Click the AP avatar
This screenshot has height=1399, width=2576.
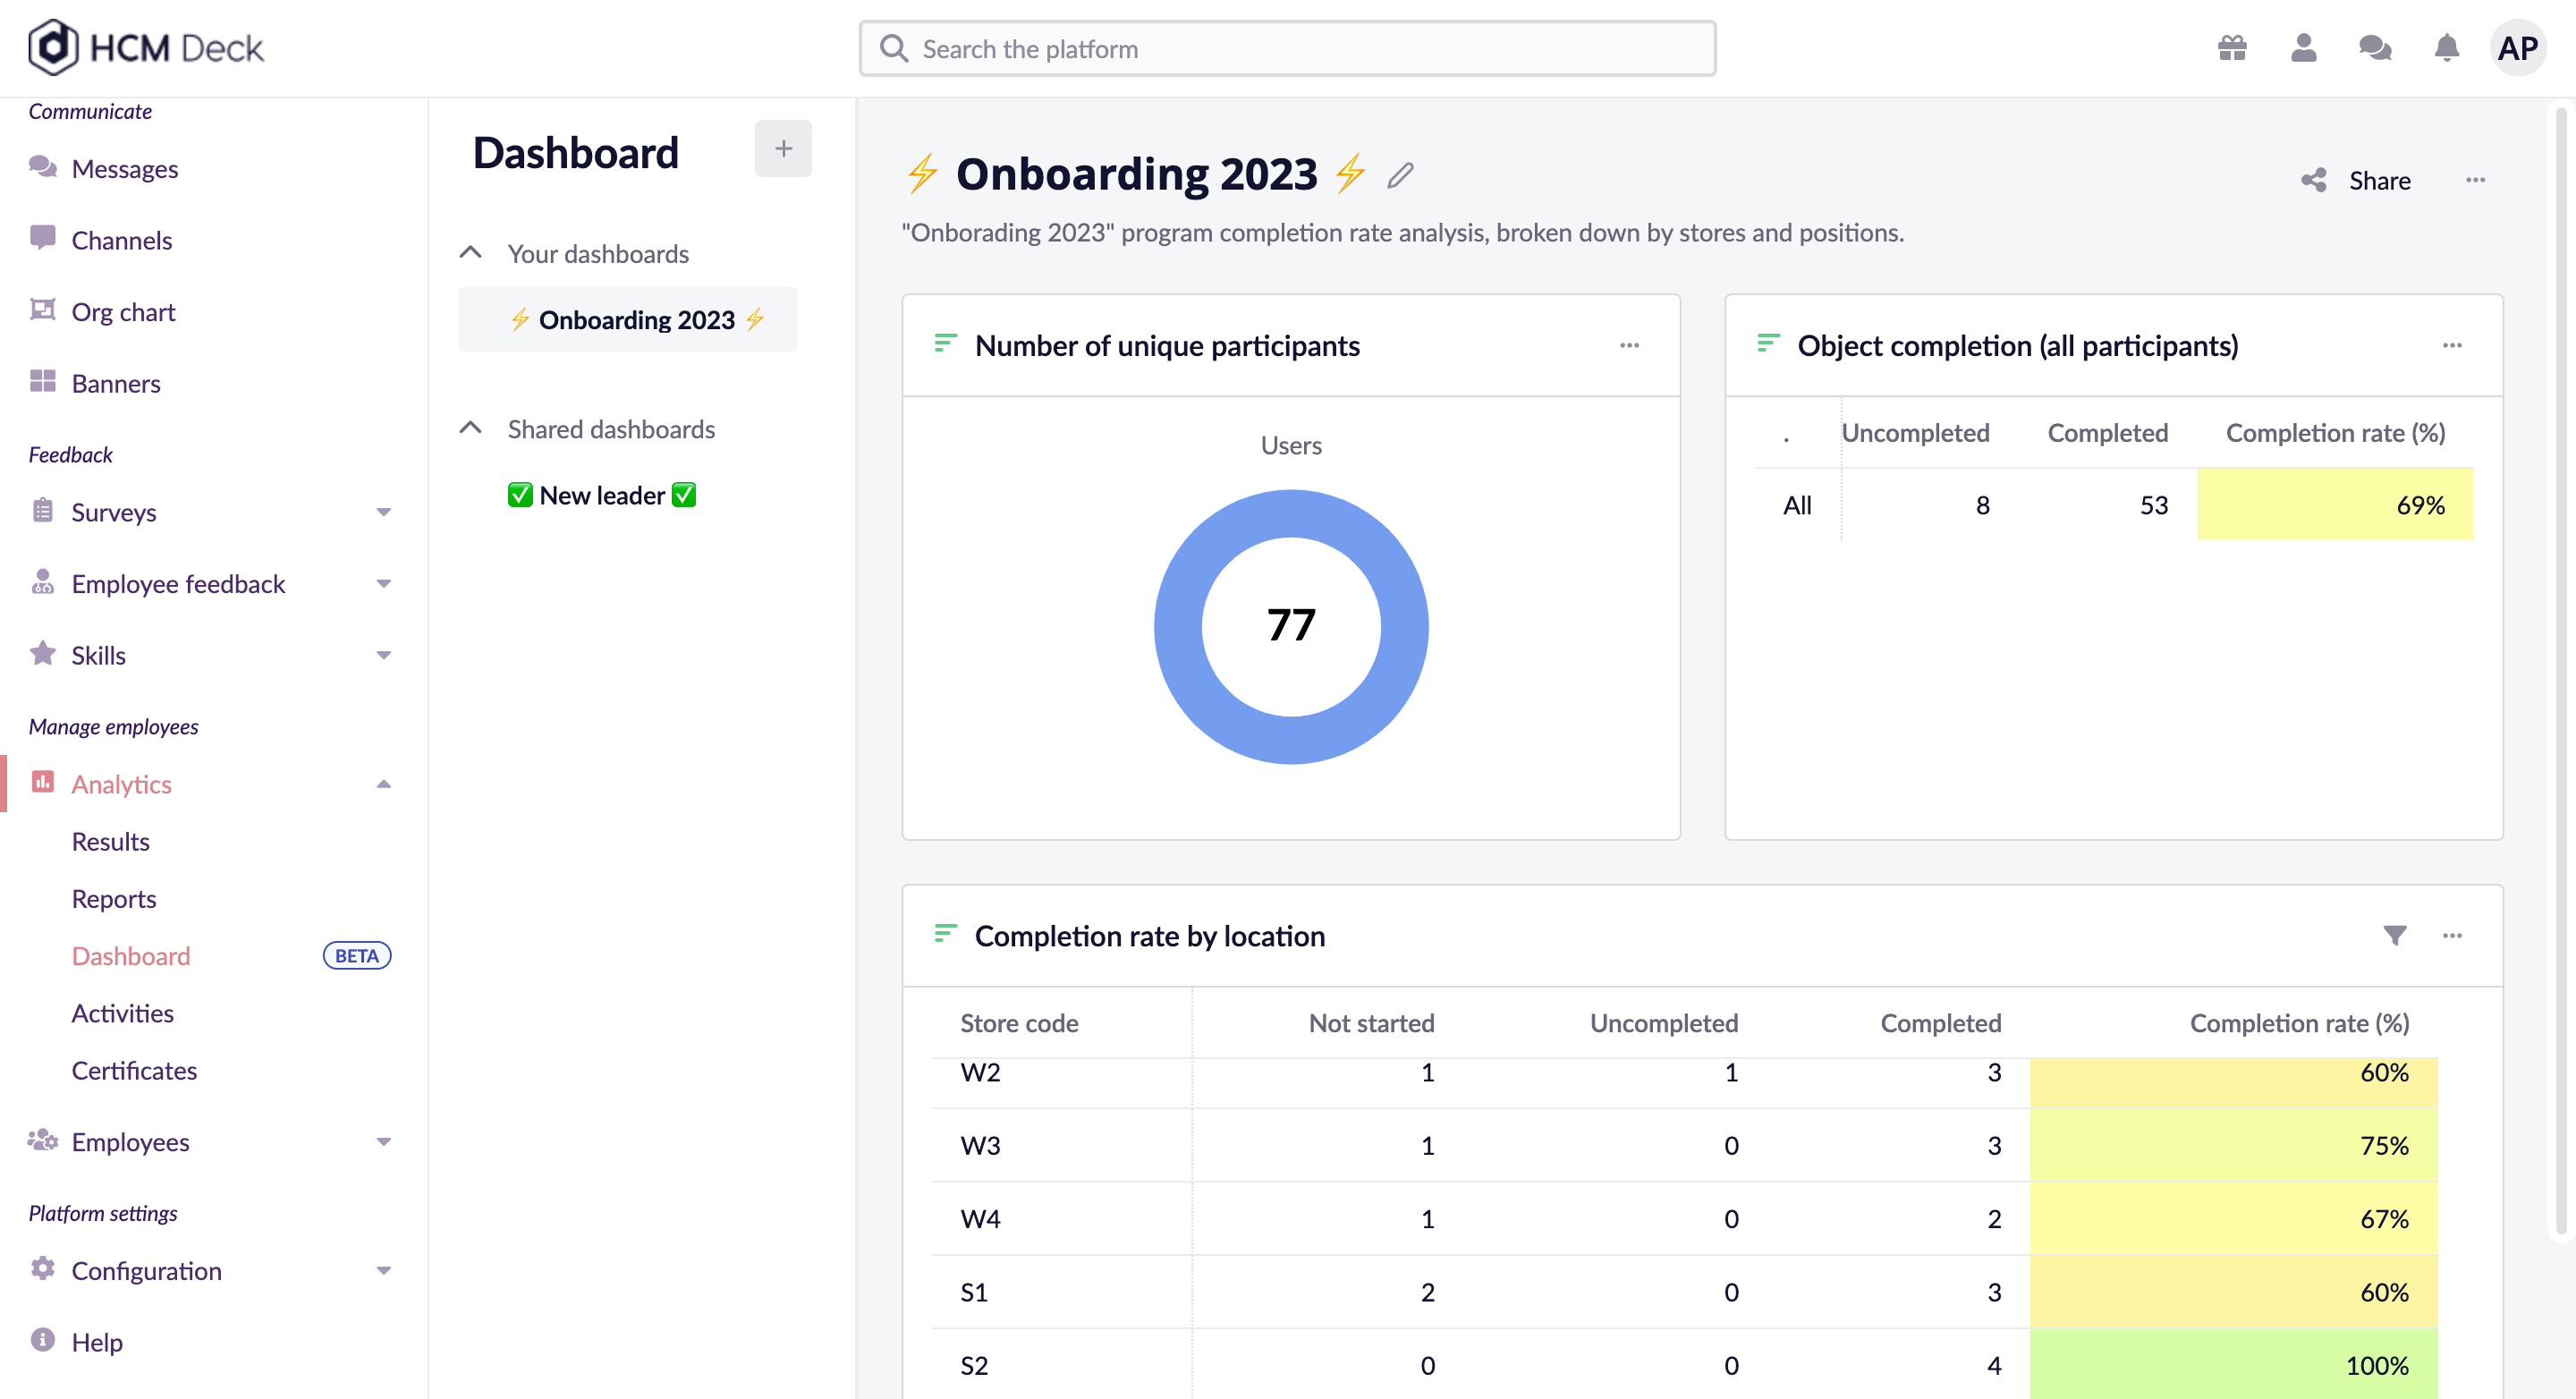pos(2518,48)
